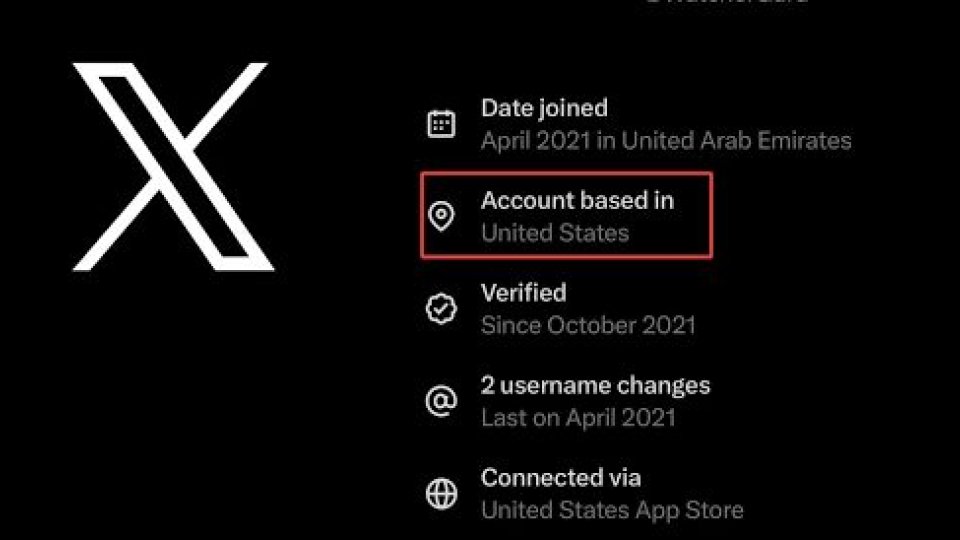The width and height of the screenshot is (960, 540).
Task: Click United States App Store text
Action: pyautogui.click(x=612, y=511)
